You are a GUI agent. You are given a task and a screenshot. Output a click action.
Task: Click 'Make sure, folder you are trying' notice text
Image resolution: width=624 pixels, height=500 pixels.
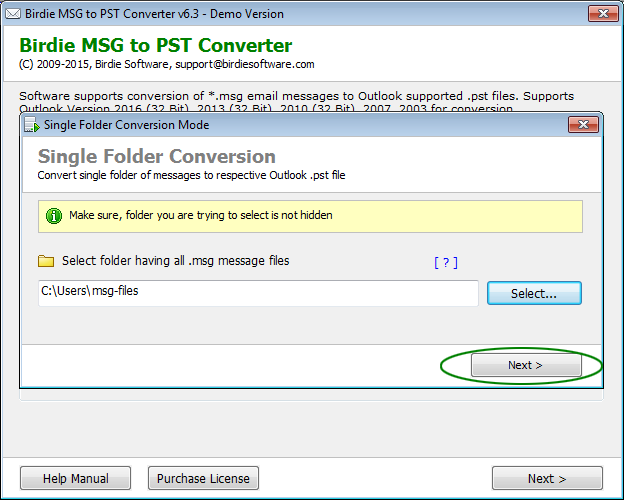pyautogui.click(x=201, y=215)
